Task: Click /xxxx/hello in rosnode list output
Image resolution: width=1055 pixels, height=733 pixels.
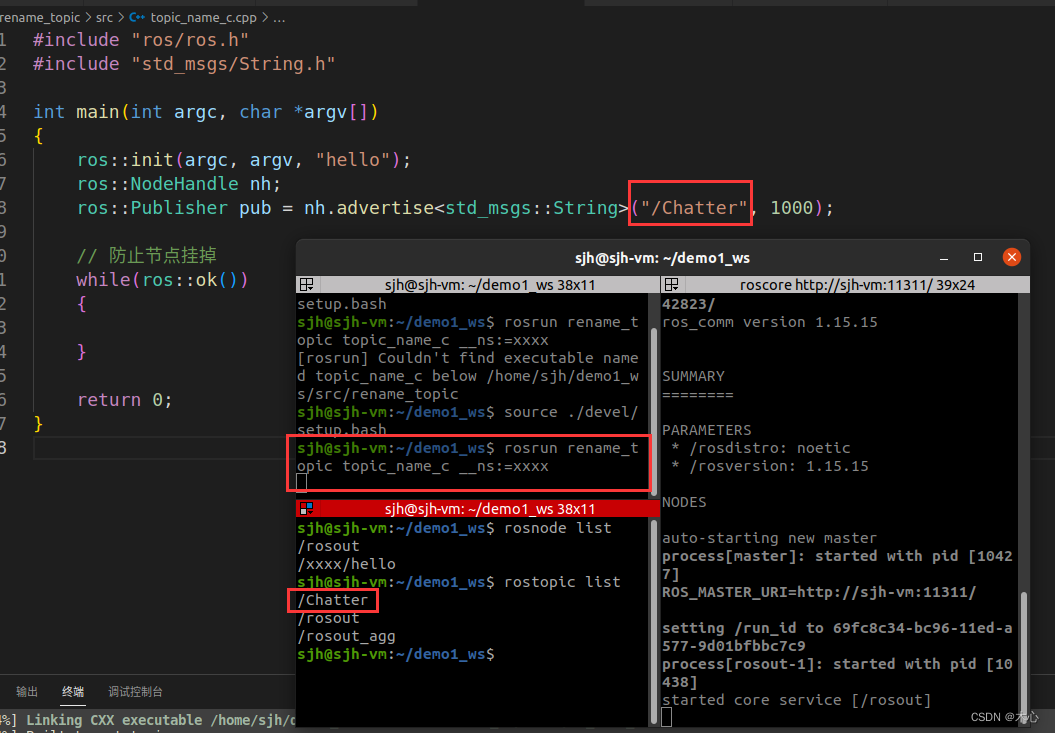Action: pyautogui.click(x=347, y=564)
